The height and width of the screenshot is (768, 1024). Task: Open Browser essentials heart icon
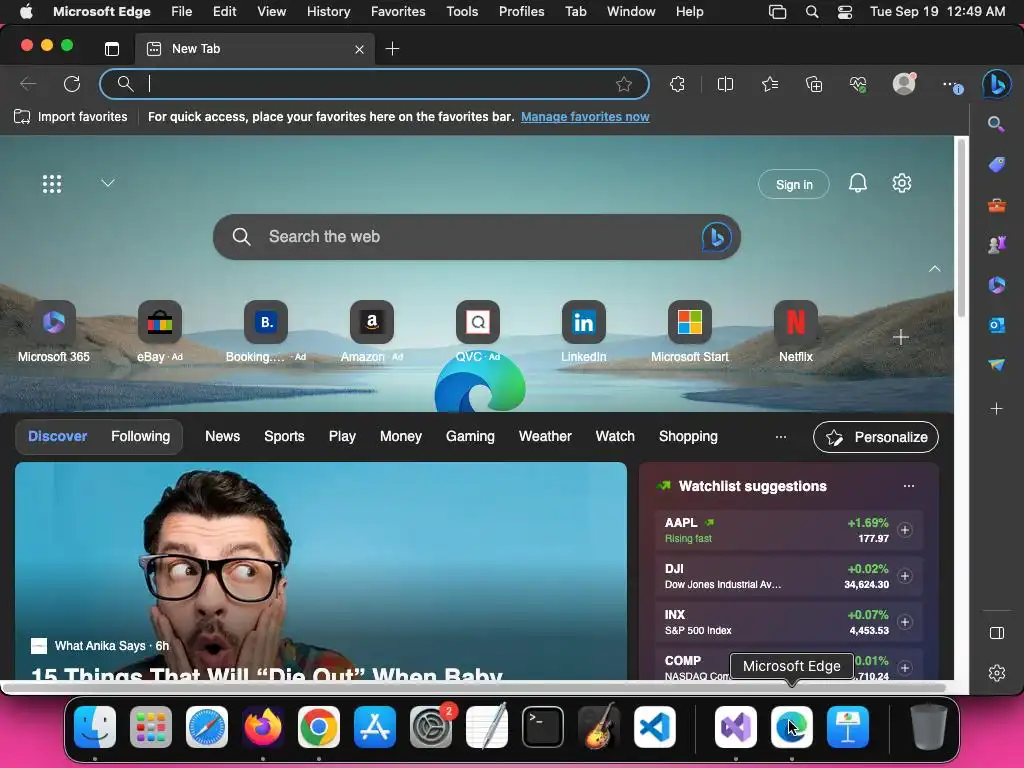tap(858, 84)
